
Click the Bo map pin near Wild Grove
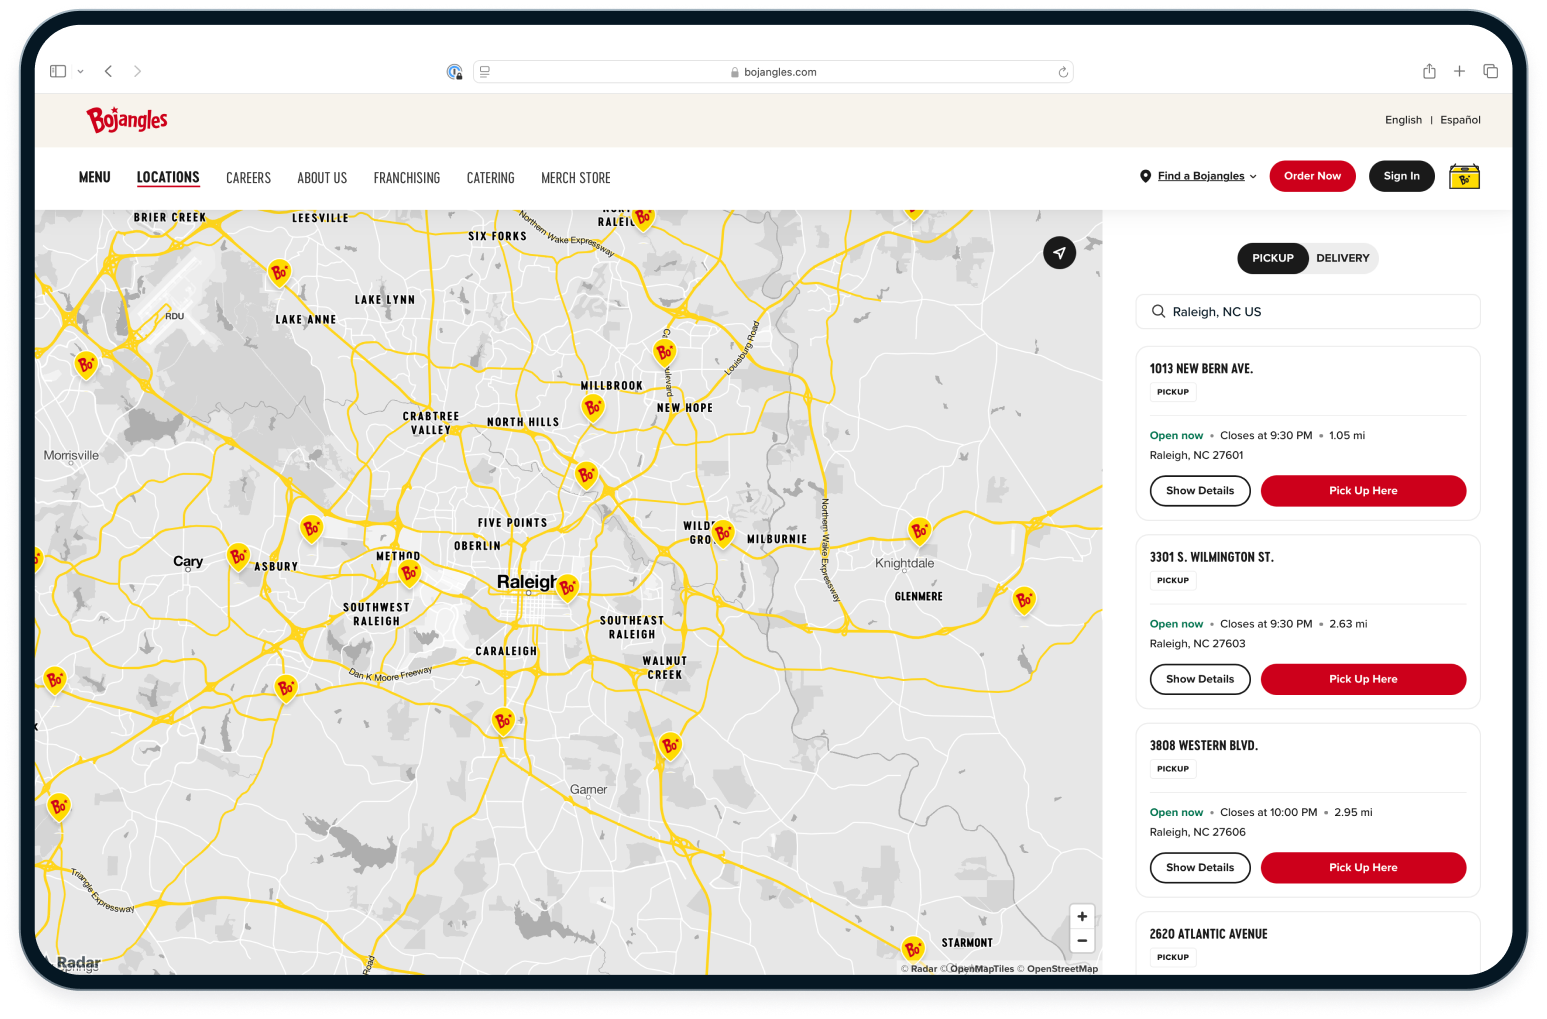[723, 534]
